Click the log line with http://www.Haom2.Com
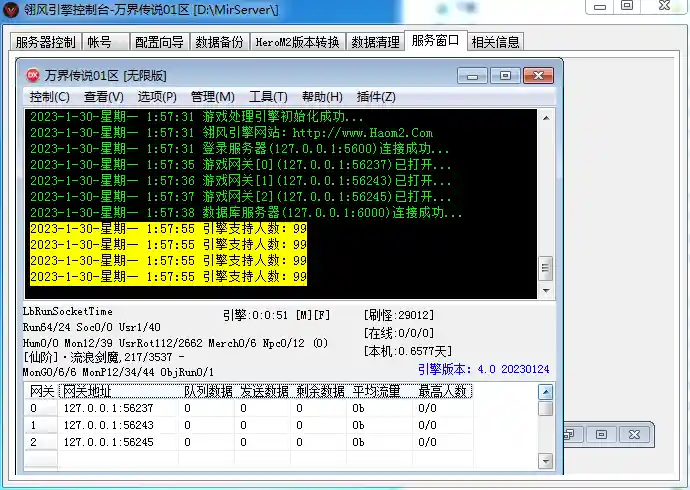 [x=231, y=133]
